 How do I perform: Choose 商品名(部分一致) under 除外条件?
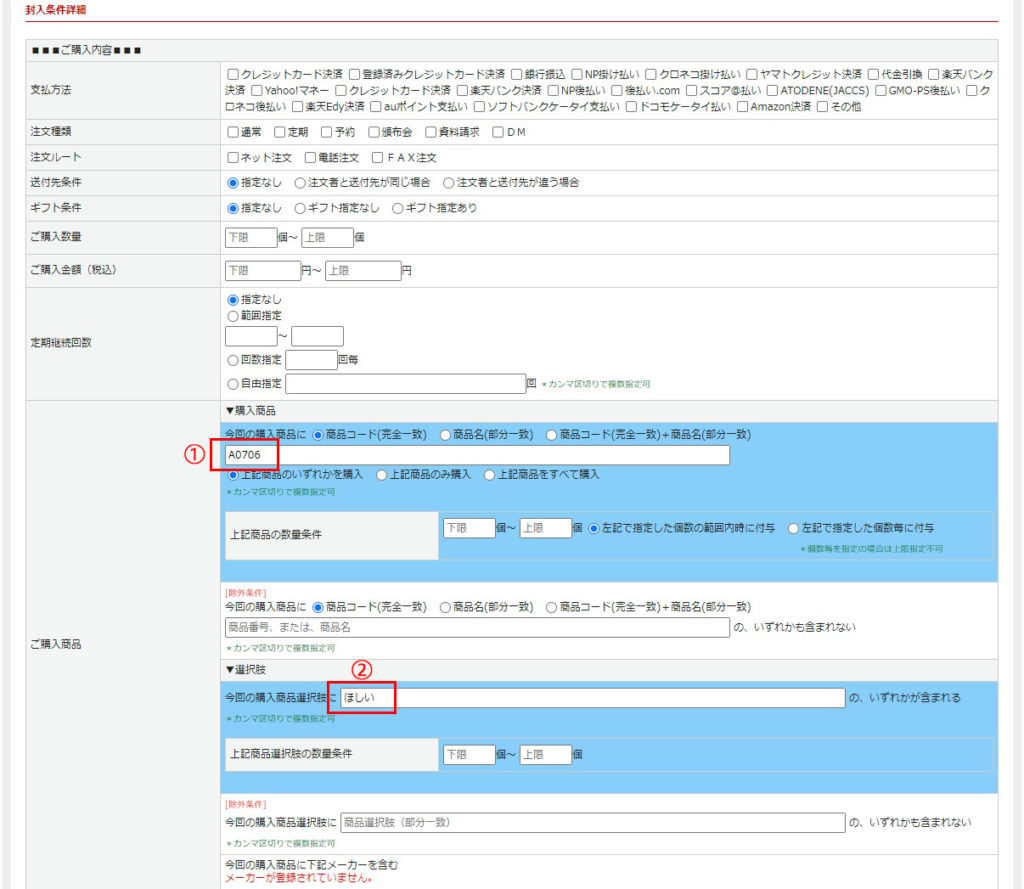point(445,607)
